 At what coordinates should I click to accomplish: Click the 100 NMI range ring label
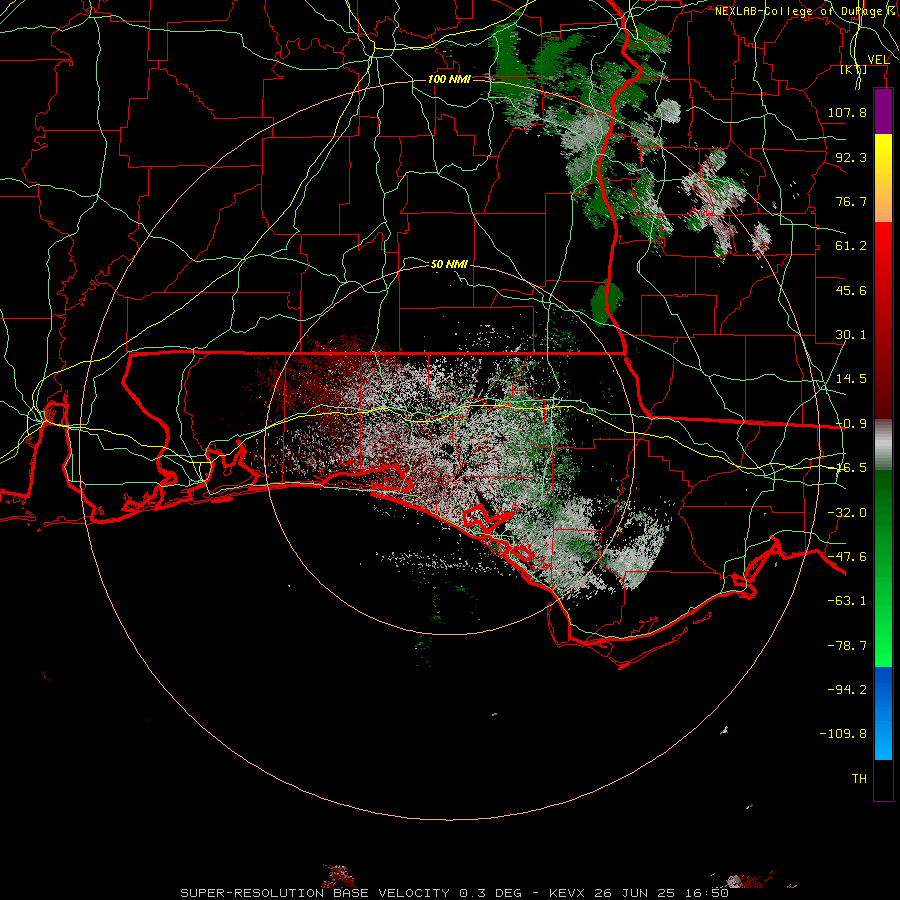[x=449, y=79]
